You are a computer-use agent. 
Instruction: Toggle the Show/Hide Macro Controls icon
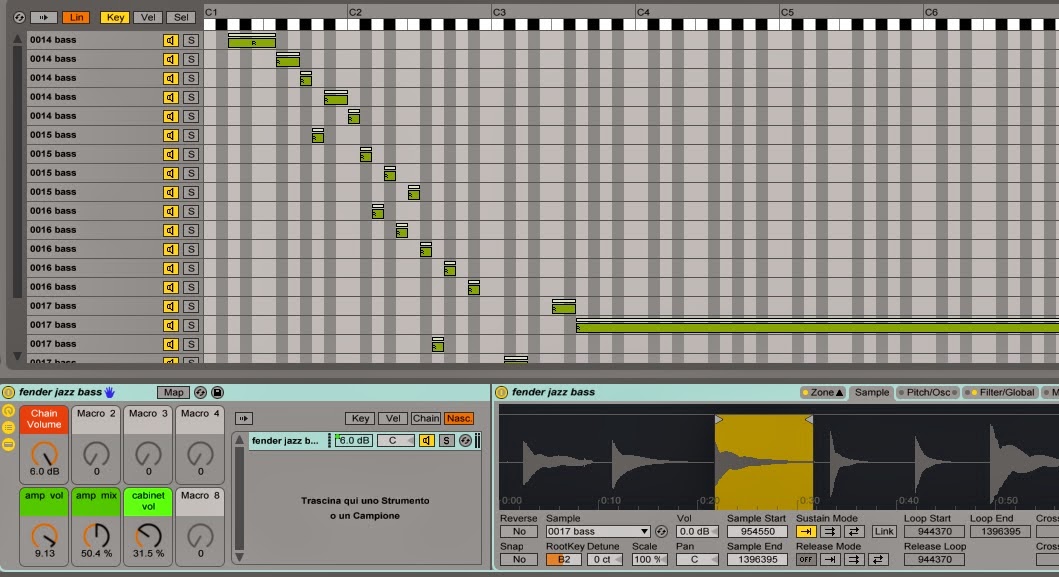click(8, 410)
